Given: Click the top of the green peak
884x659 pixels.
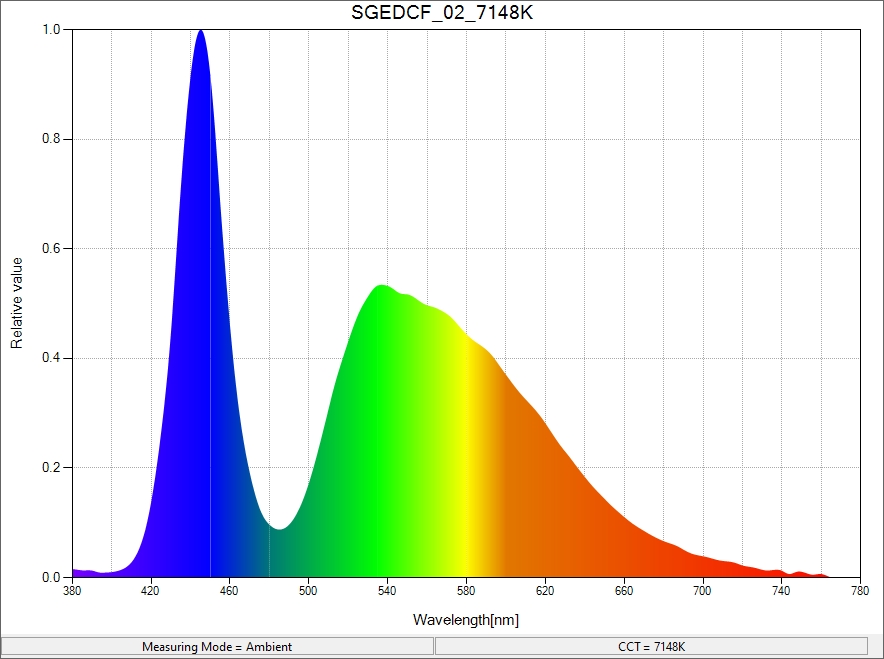Looking at the screenshot, I should [x=381, y=288].
